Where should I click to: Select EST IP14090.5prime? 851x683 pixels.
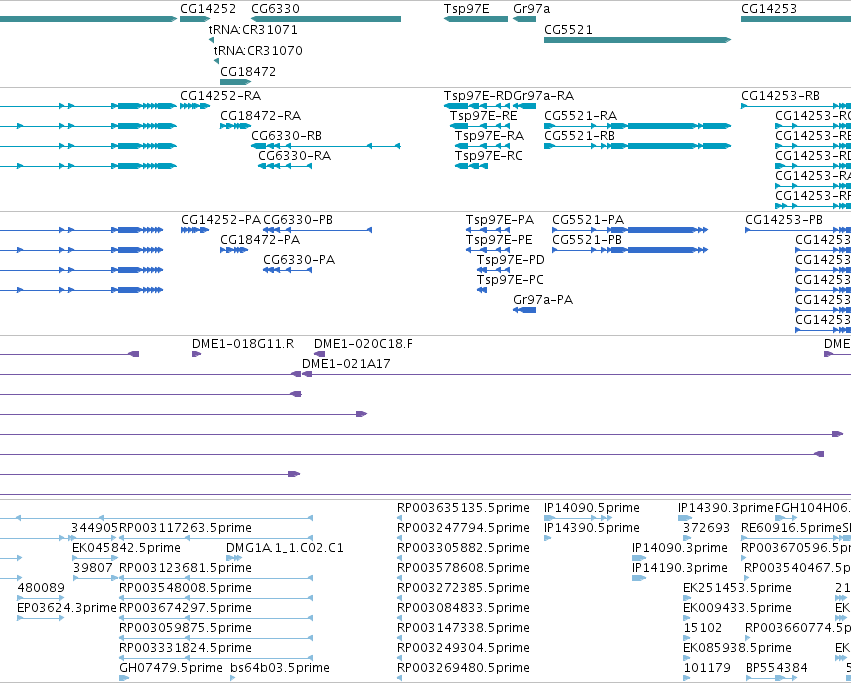click(x=592, y=508)
